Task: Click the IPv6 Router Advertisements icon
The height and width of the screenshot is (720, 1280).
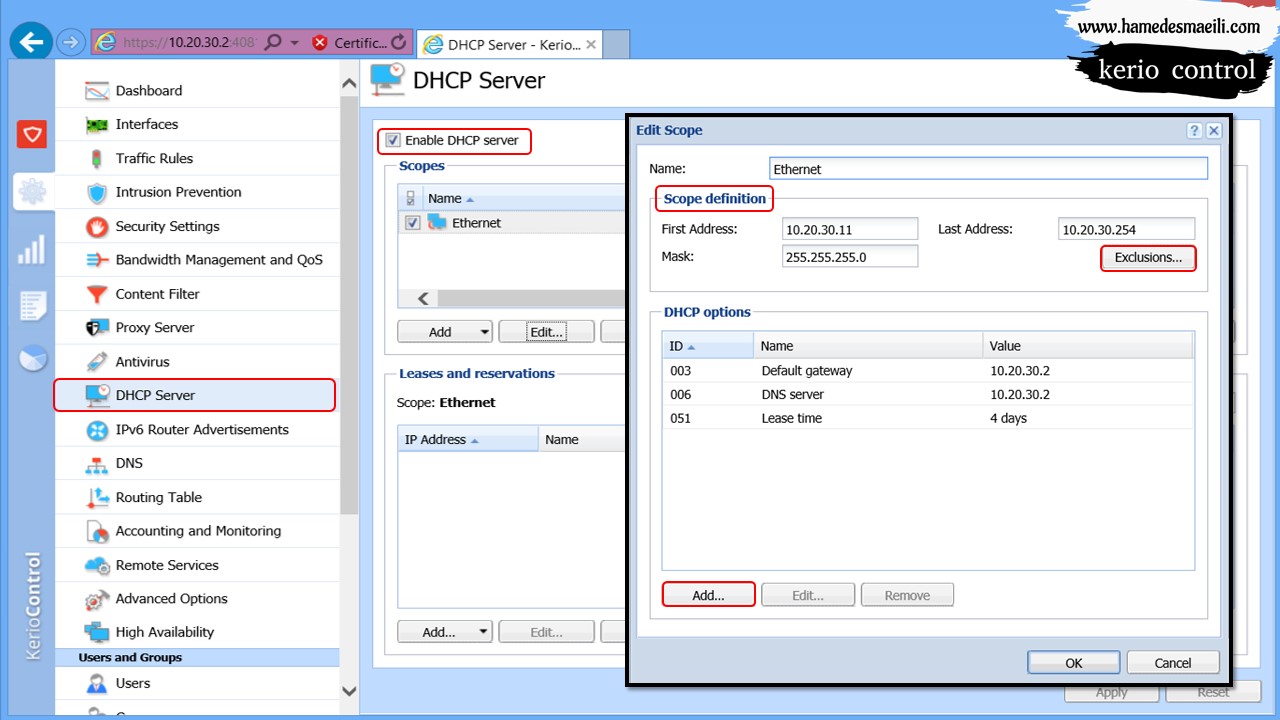Action: tap(97, 430)
